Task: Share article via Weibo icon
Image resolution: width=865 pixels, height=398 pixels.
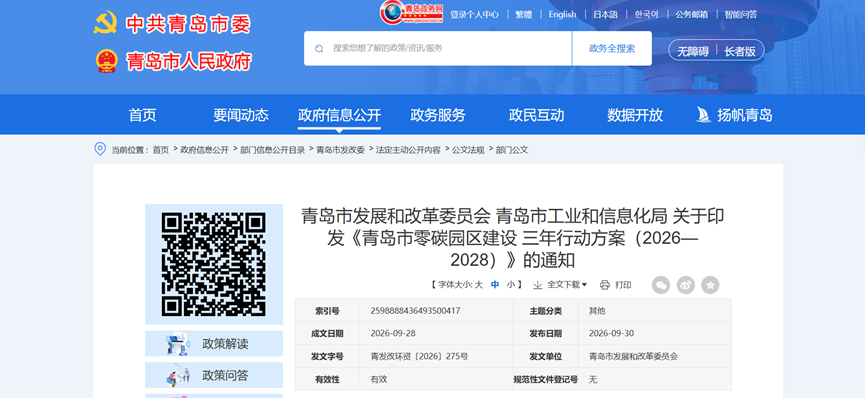Action: pos(686,285)
